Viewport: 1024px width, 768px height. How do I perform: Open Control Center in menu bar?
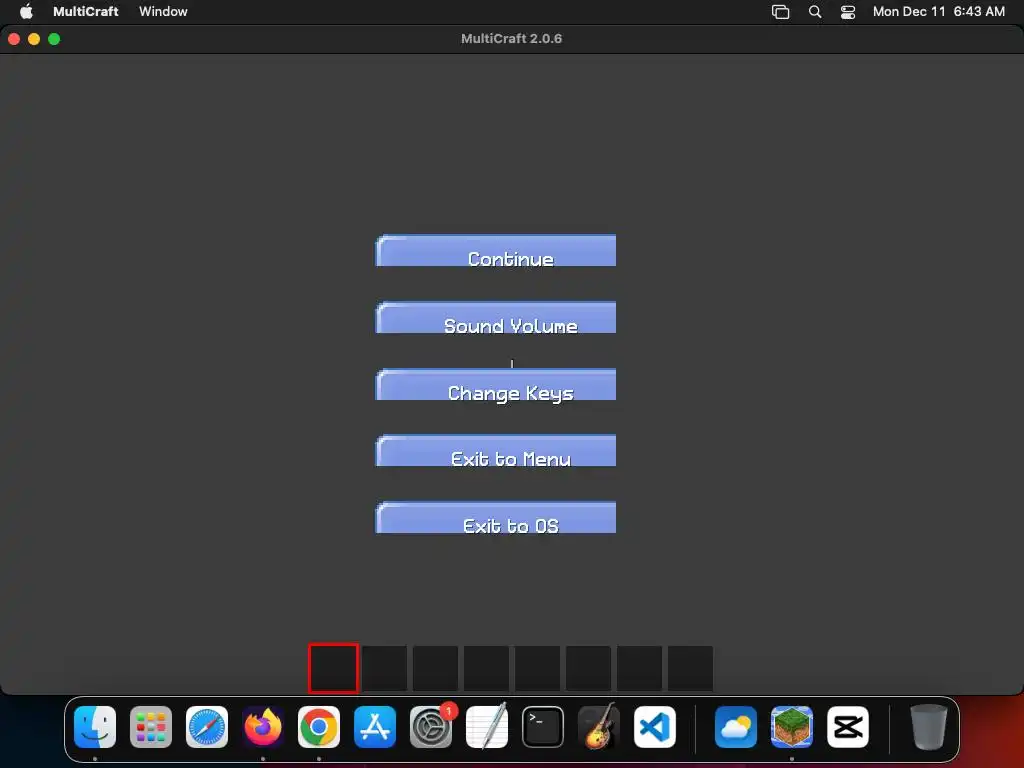[x=848, y=11]
